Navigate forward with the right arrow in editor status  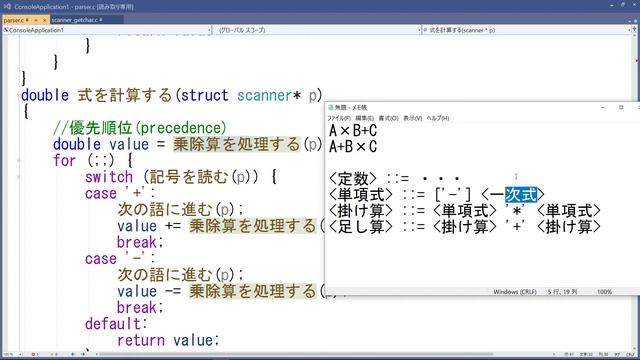(83, 354)
